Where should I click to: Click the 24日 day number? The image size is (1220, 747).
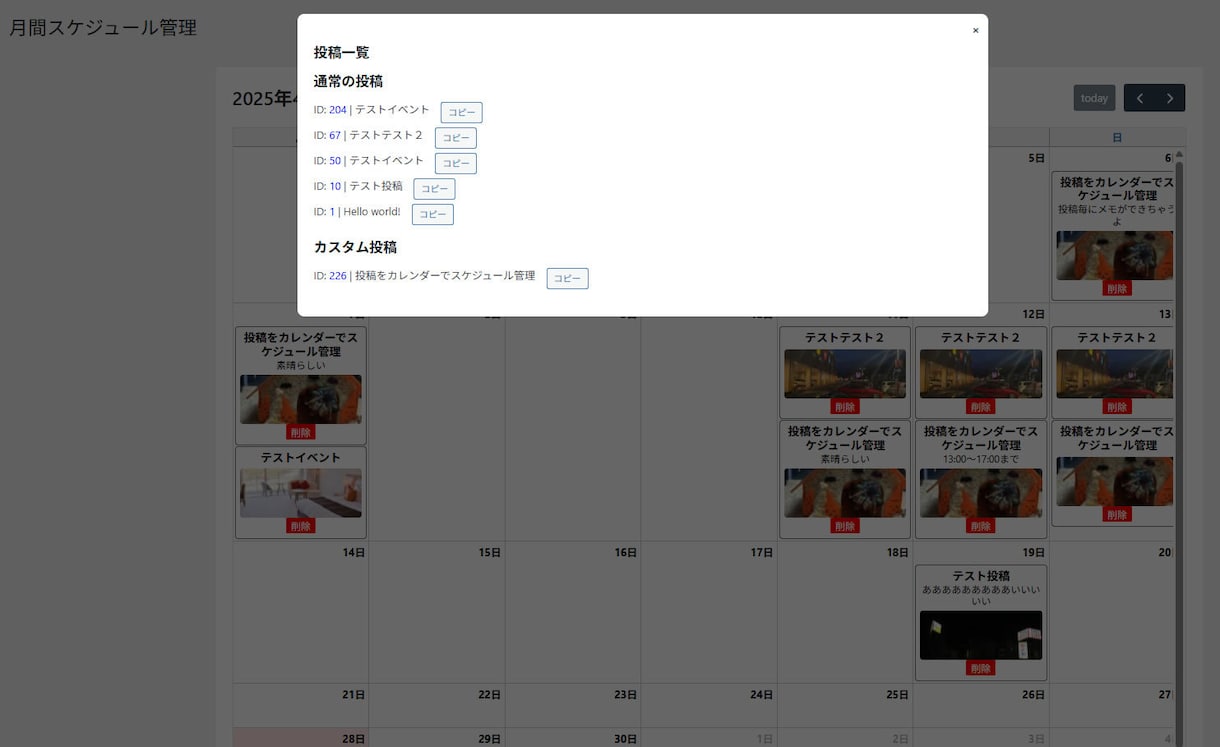(761, 695)
